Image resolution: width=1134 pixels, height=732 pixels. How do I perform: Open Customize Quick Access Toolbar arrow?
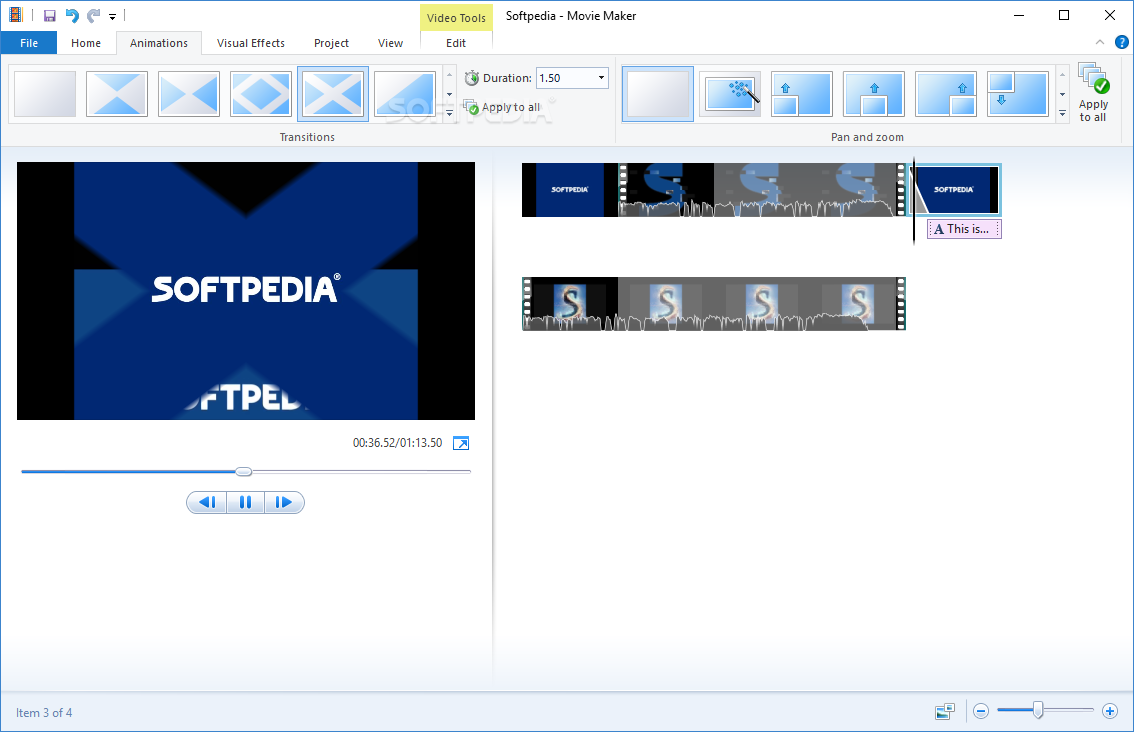[112, 16]
